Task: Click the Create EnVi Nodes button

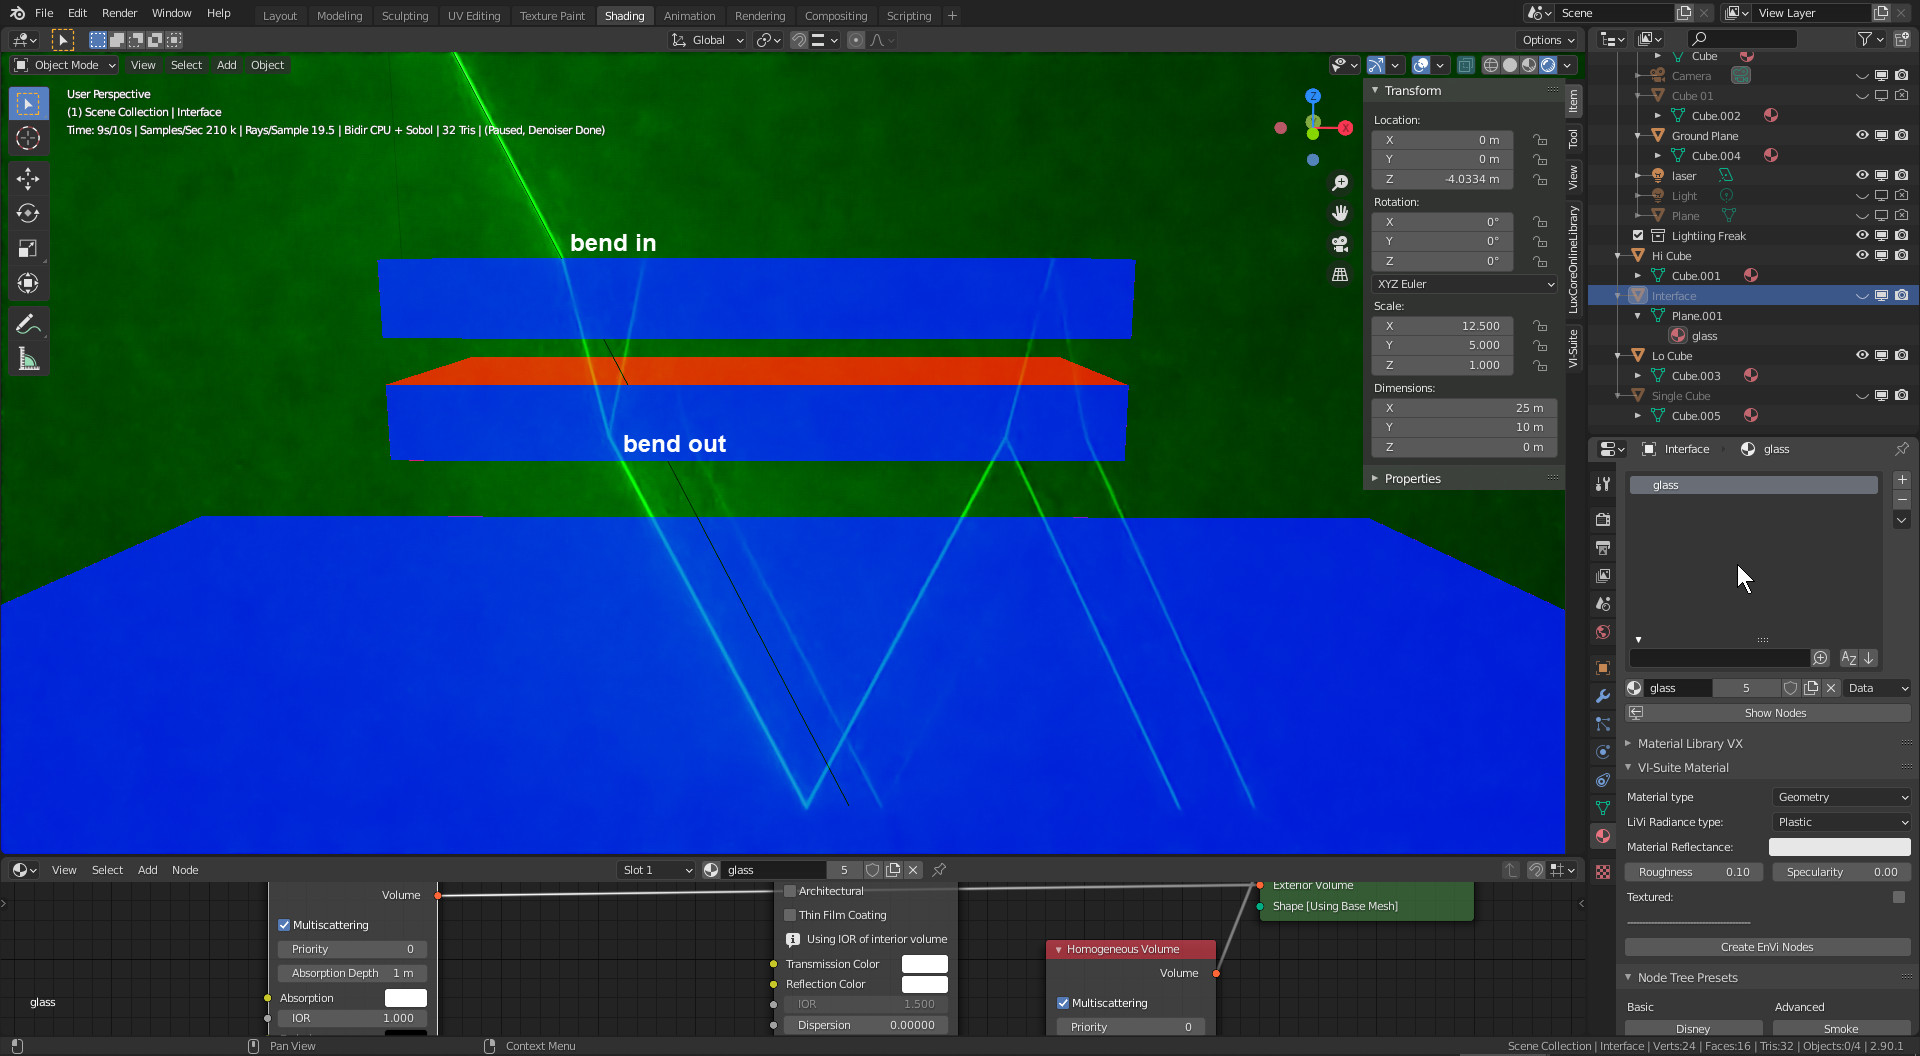Action: click(x=1766, y=947)
